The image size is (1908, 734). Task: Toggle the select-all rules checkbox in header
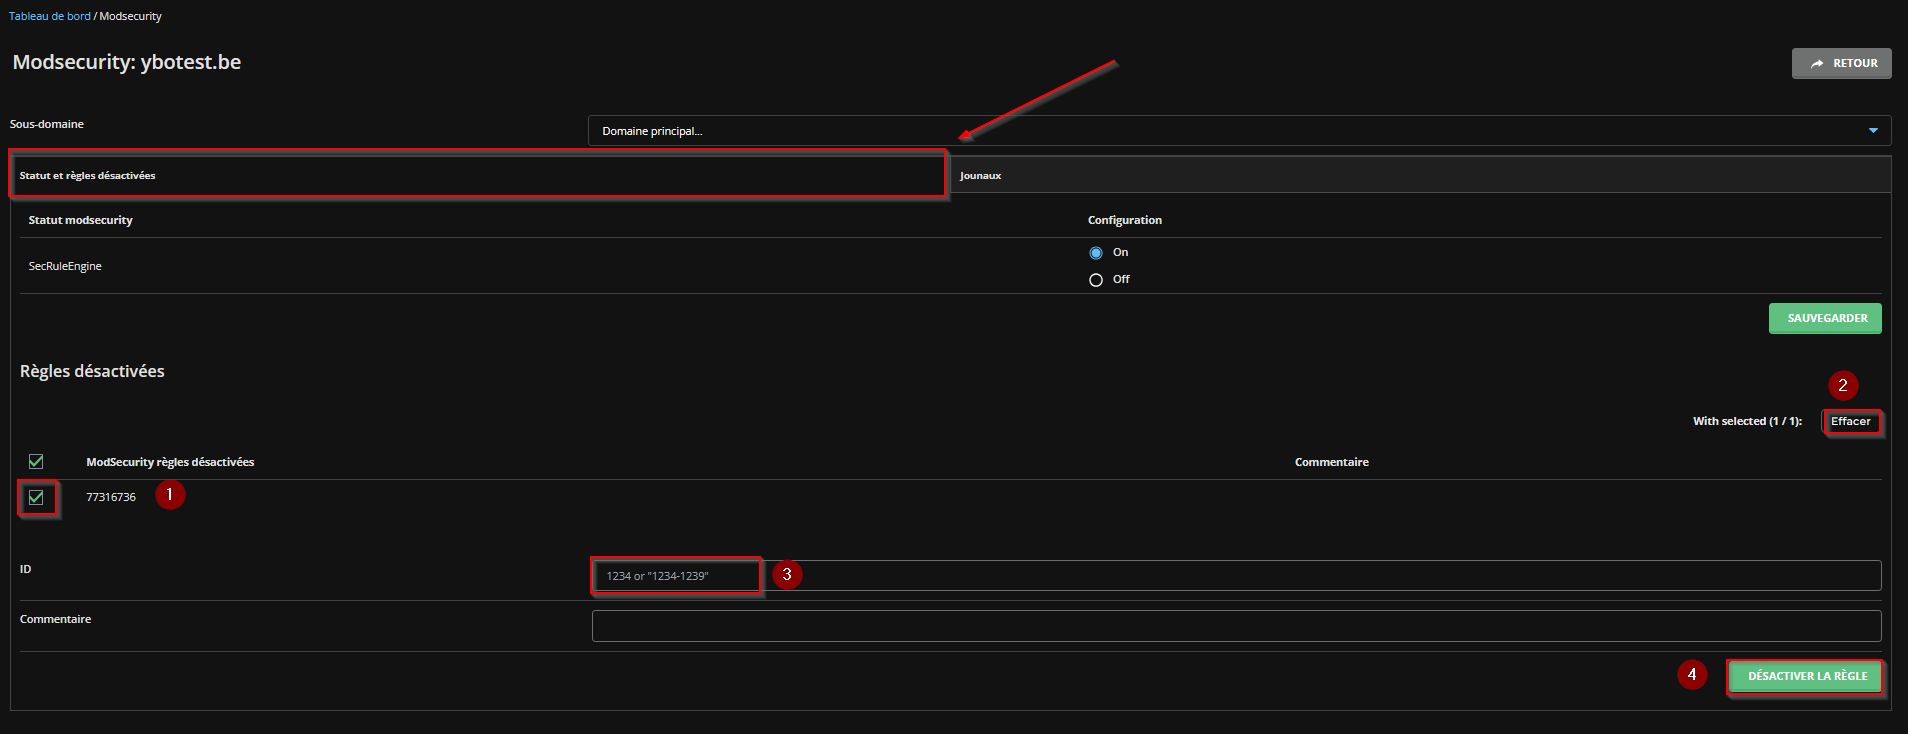(36, 462)
